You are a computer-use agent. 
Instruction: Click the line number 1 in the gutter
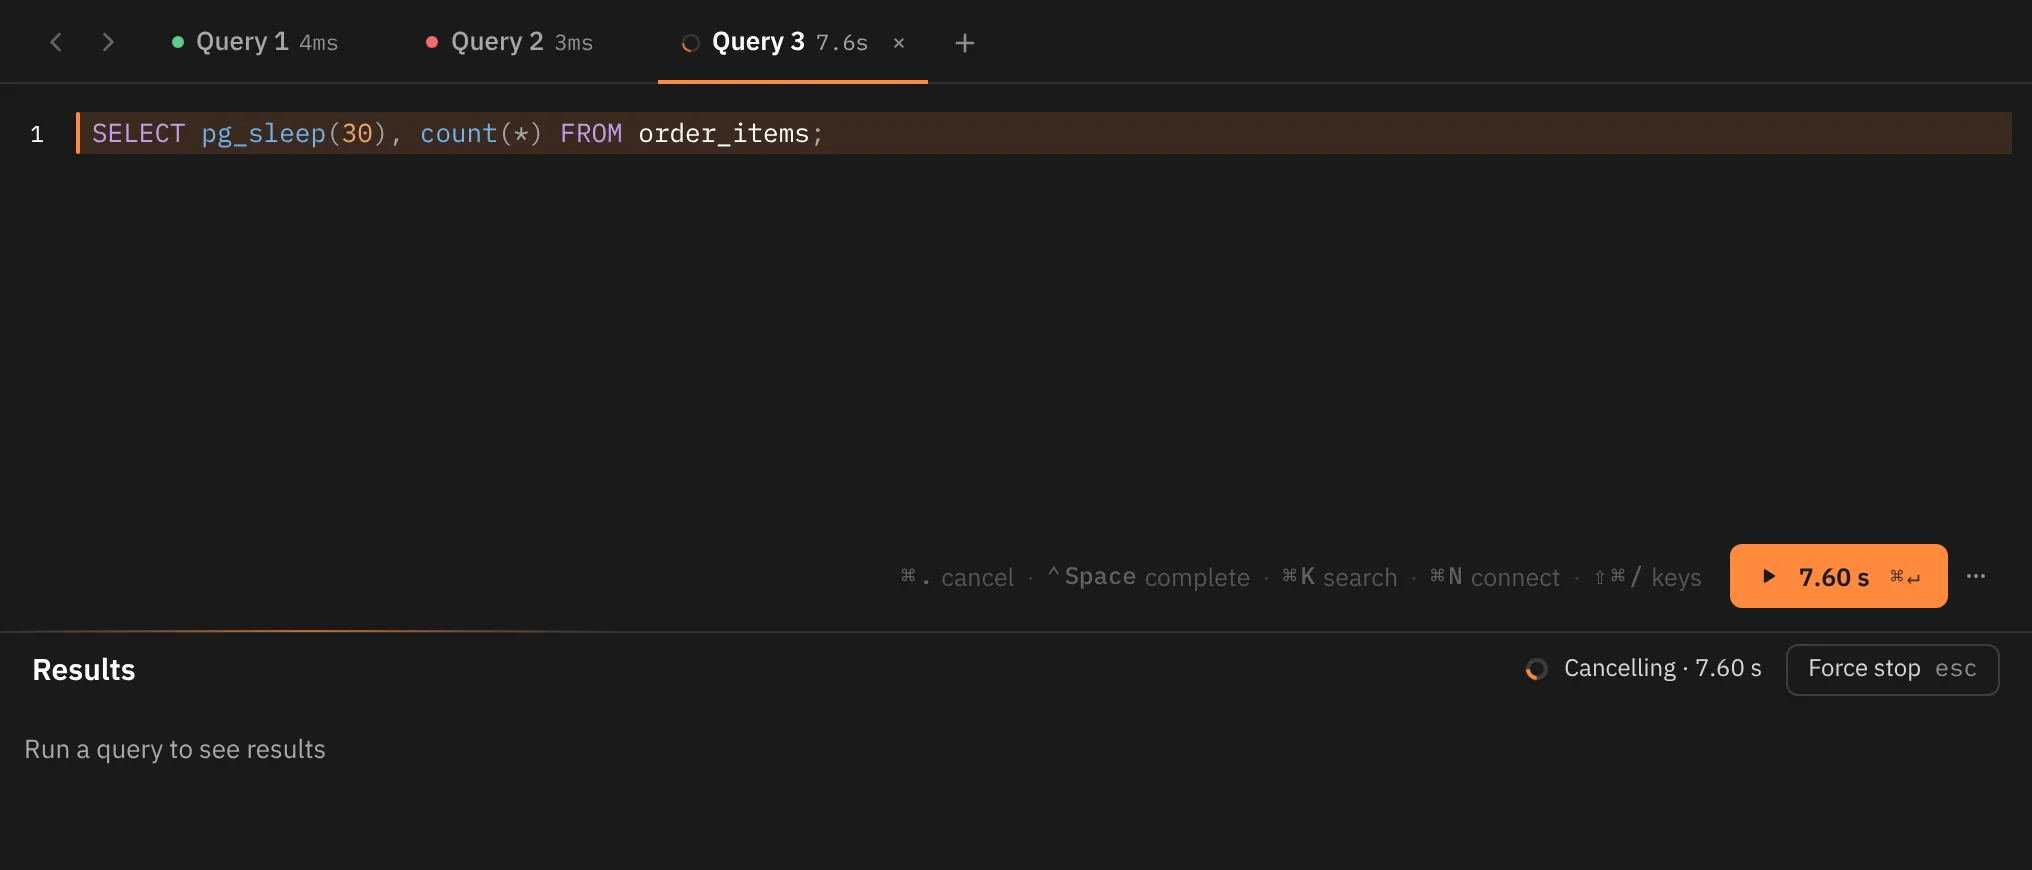(37, 134)
